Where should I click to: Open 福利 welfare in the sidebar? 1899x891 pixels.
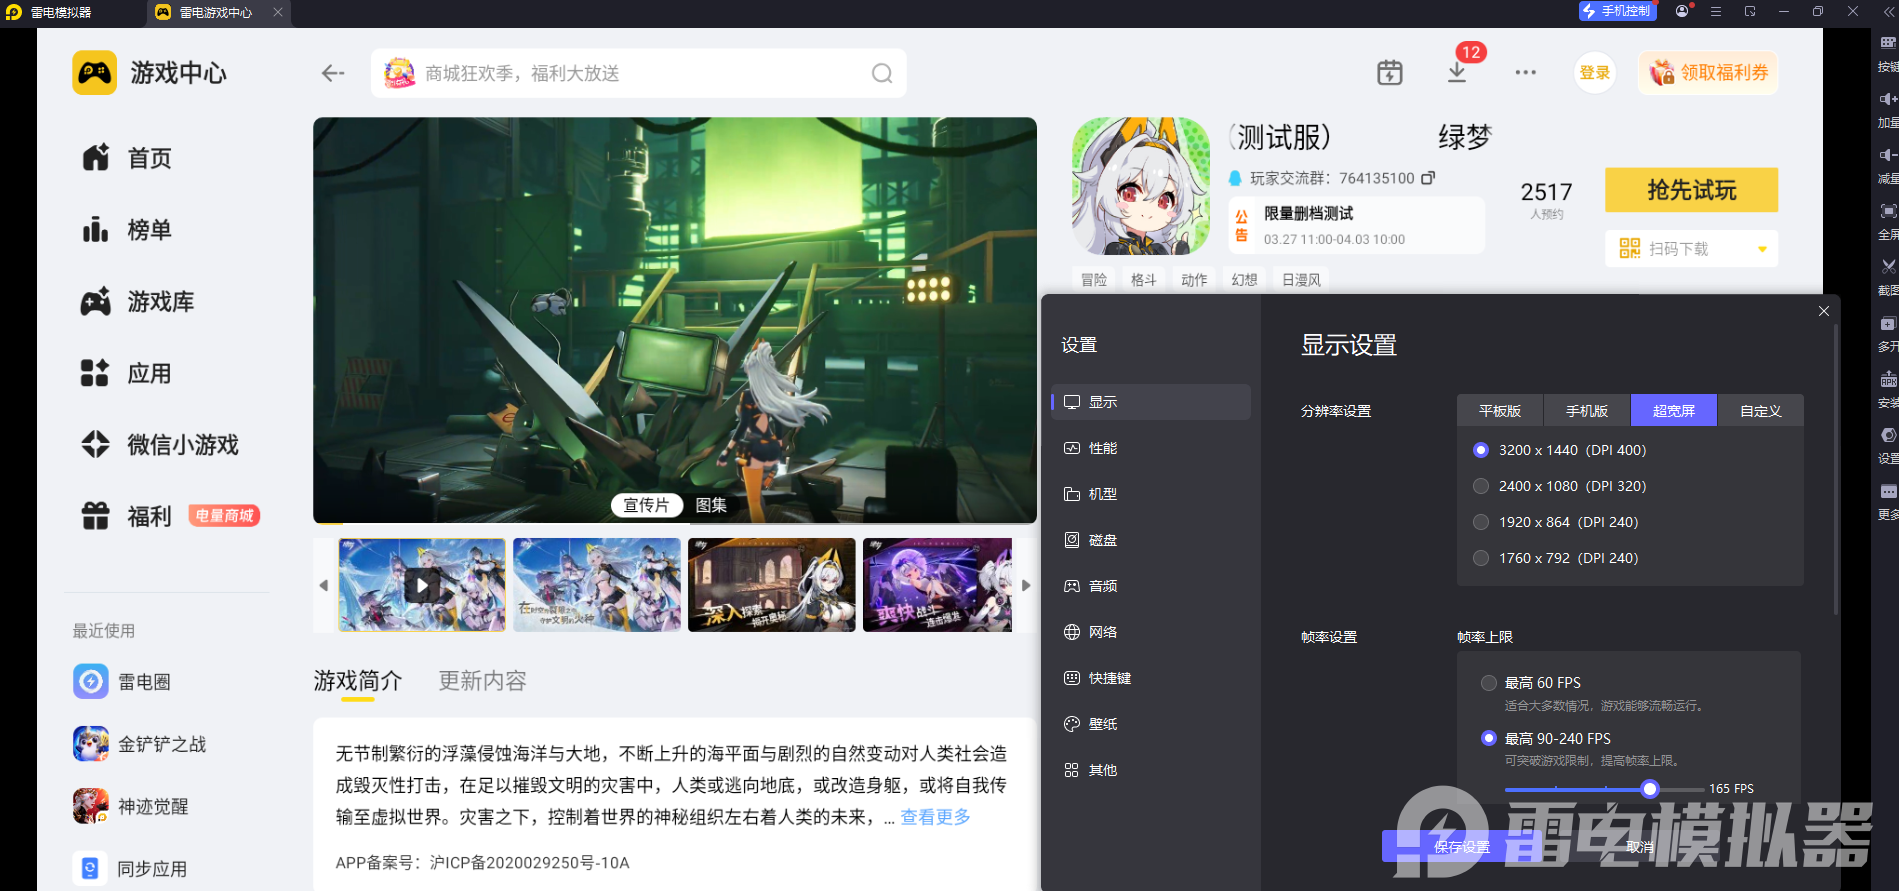tap(127, 517)
